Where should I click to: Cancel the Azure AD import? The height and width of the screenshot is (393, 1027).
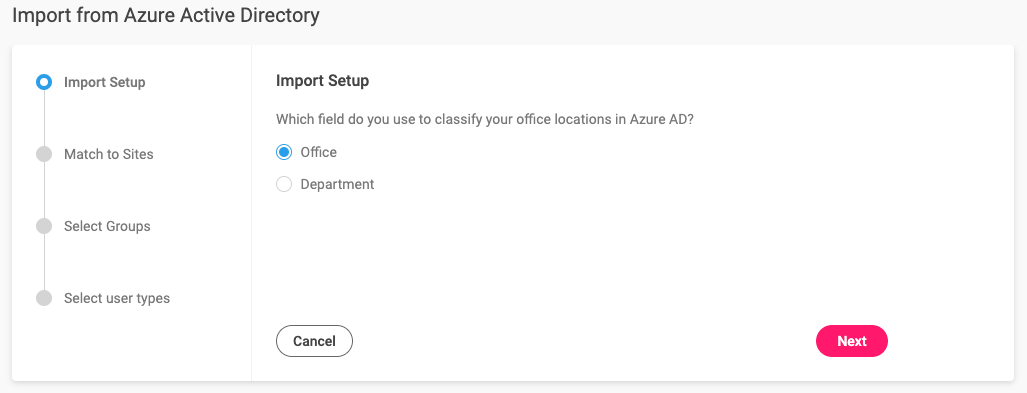pyautogui.click(x=314, y=341)
